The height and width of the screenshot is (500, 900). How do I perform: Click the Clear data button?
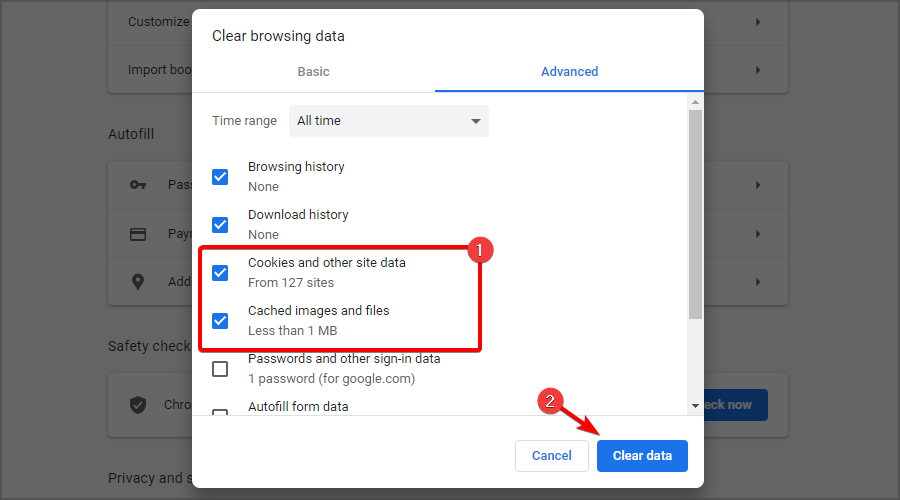pyautogui.click(x=642, y=456)
